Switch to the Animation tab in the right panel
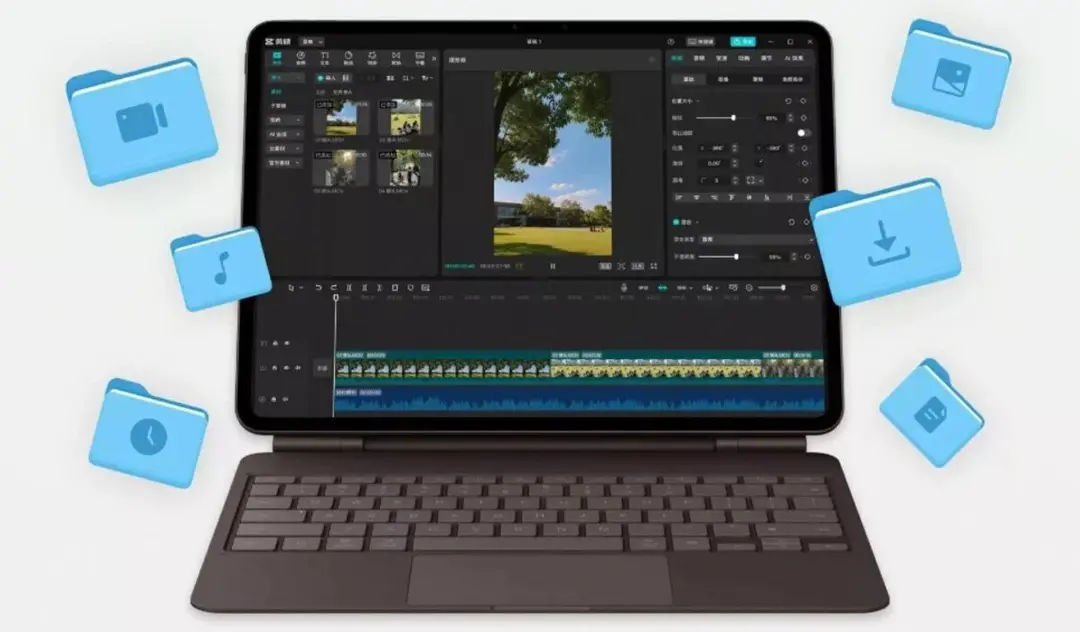Image resolution: width=1080 pixels, height=632 pixels. (744, 59)
